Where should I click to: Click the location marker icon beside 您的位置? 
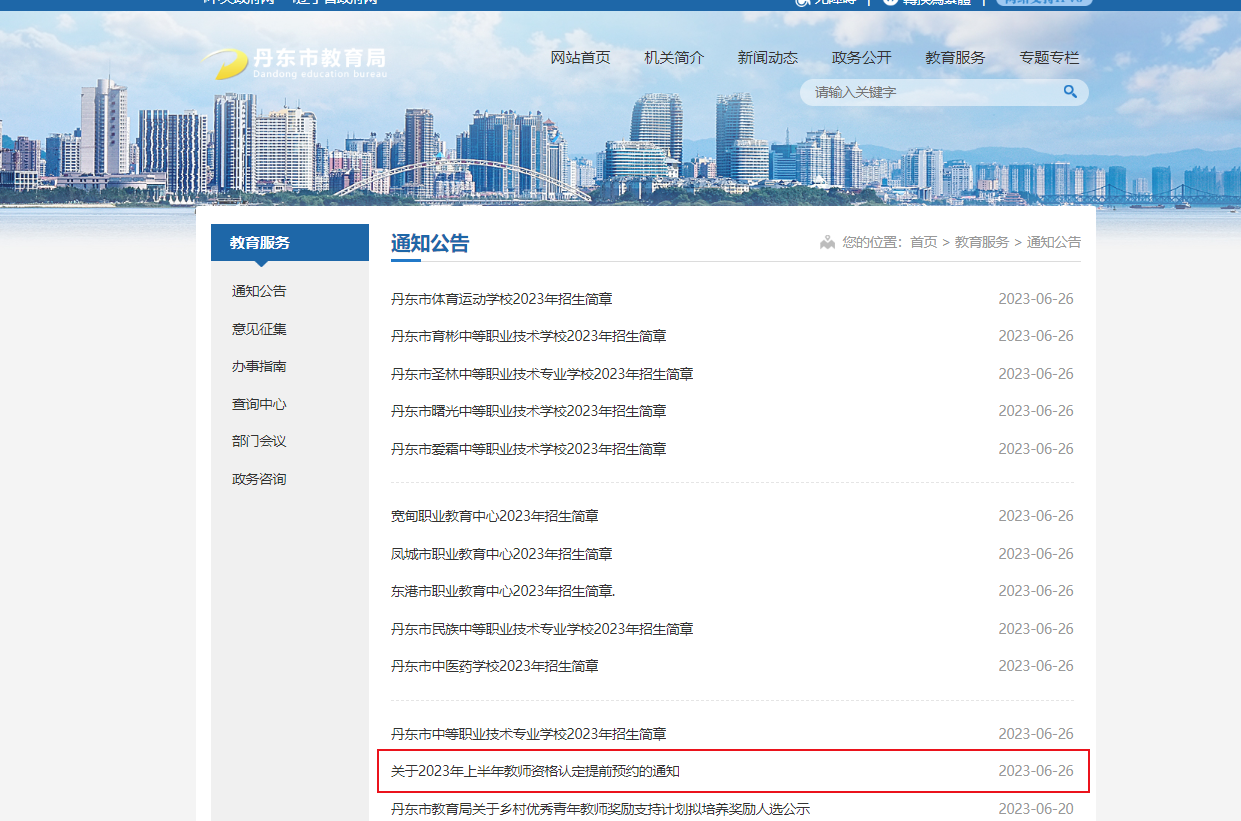[x=827, y=242]
